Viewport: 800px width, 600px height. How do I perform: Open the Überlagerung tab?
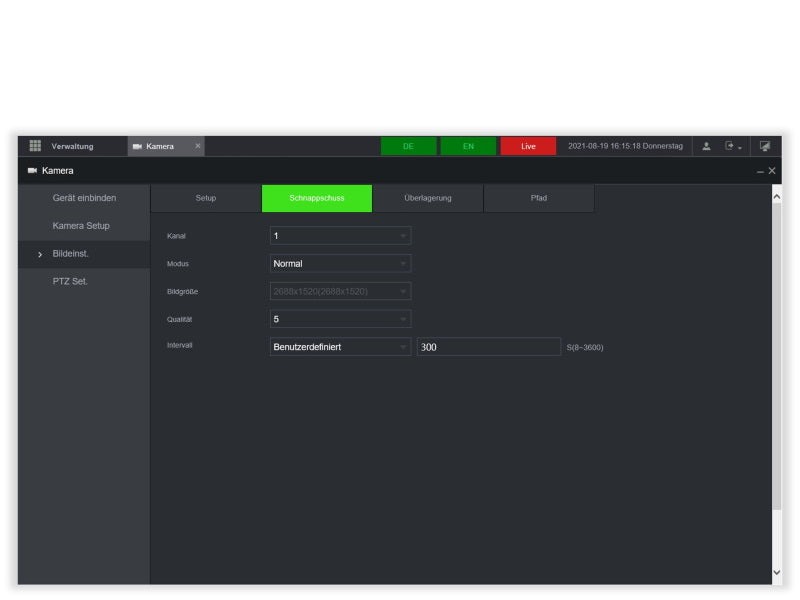pos(427,198)
